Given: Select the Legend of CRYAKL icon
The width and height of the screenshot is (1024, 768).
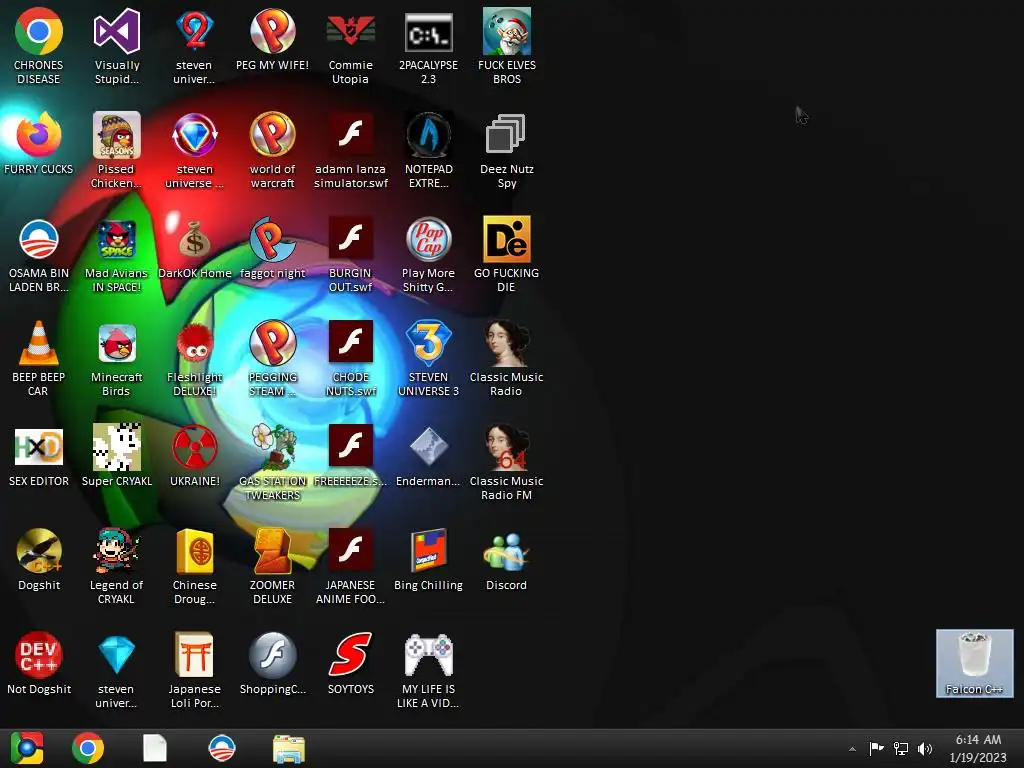Looking at the screenshot, I should click(x=116, y=551).
